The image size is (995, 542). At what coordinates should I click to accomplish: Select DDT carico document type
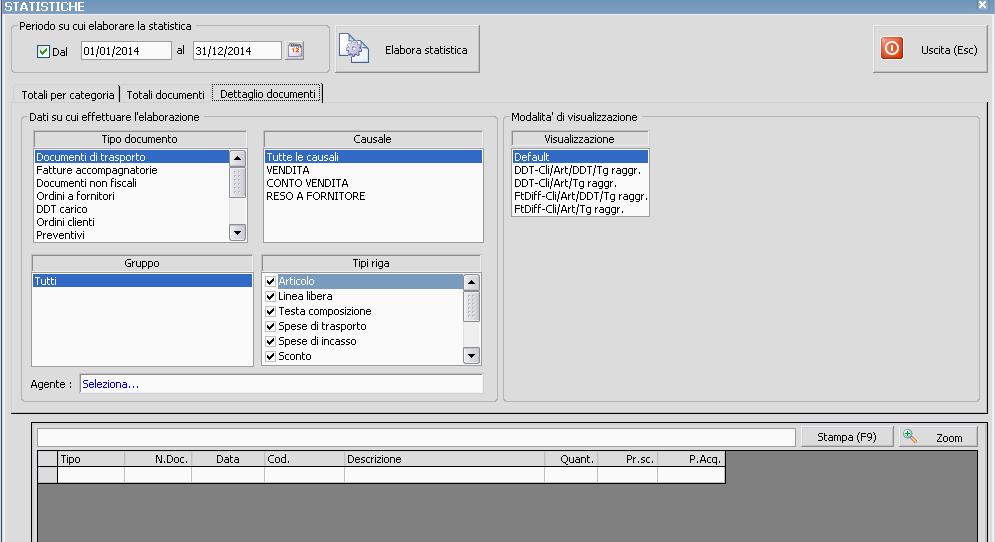[131, 209]
